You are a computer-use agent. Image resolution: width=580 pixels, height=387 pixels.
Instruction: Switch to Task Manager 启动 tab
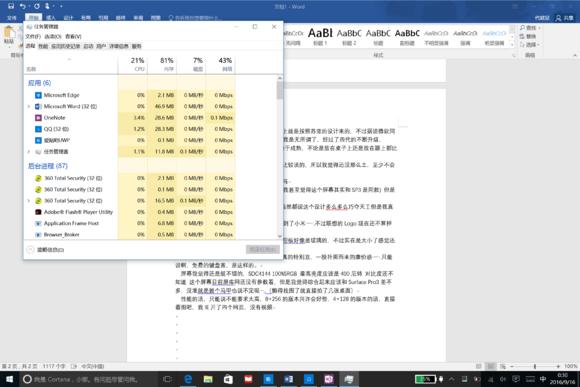[x=88, y=46]
